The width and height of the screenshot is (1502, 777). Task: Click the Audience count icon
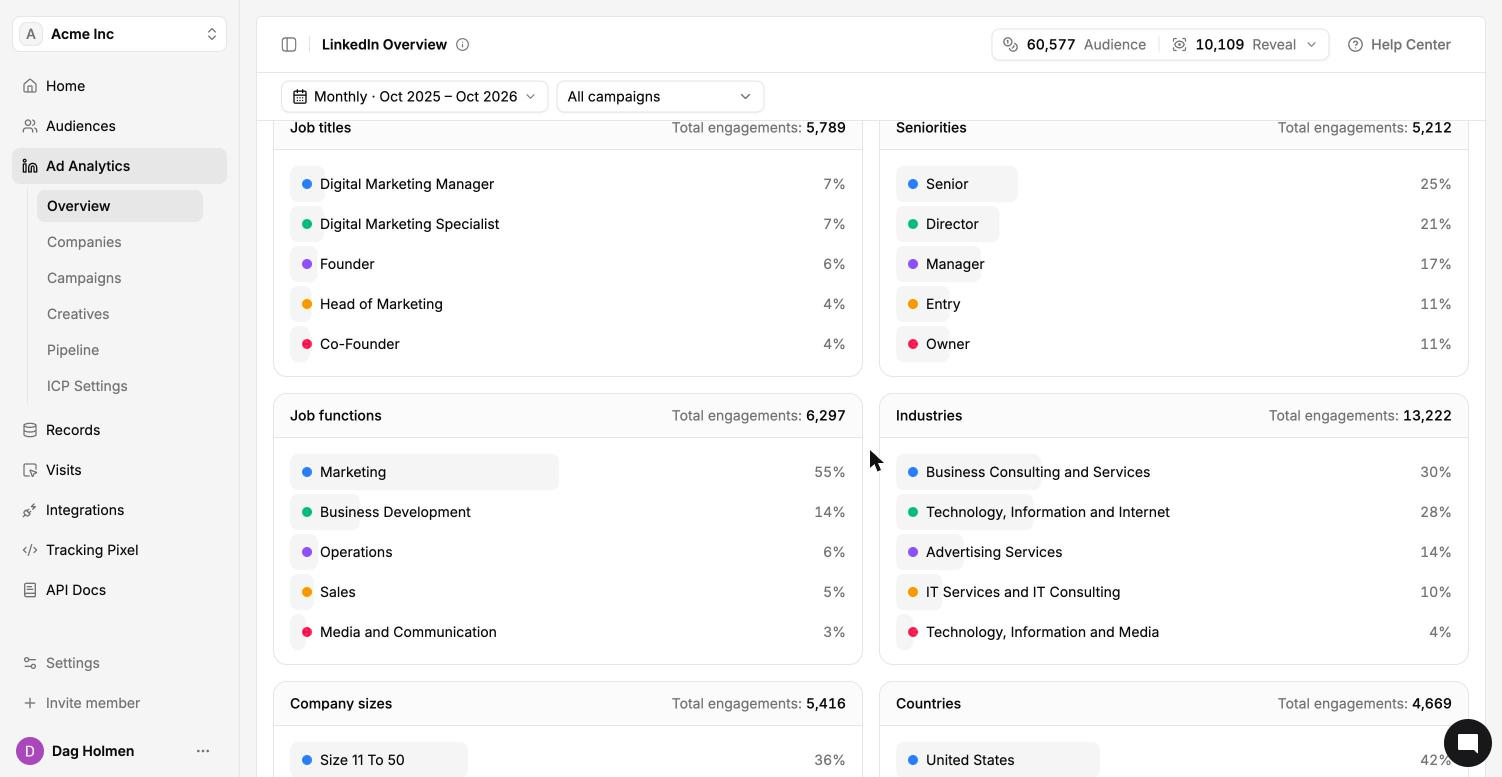[1010, 44]
